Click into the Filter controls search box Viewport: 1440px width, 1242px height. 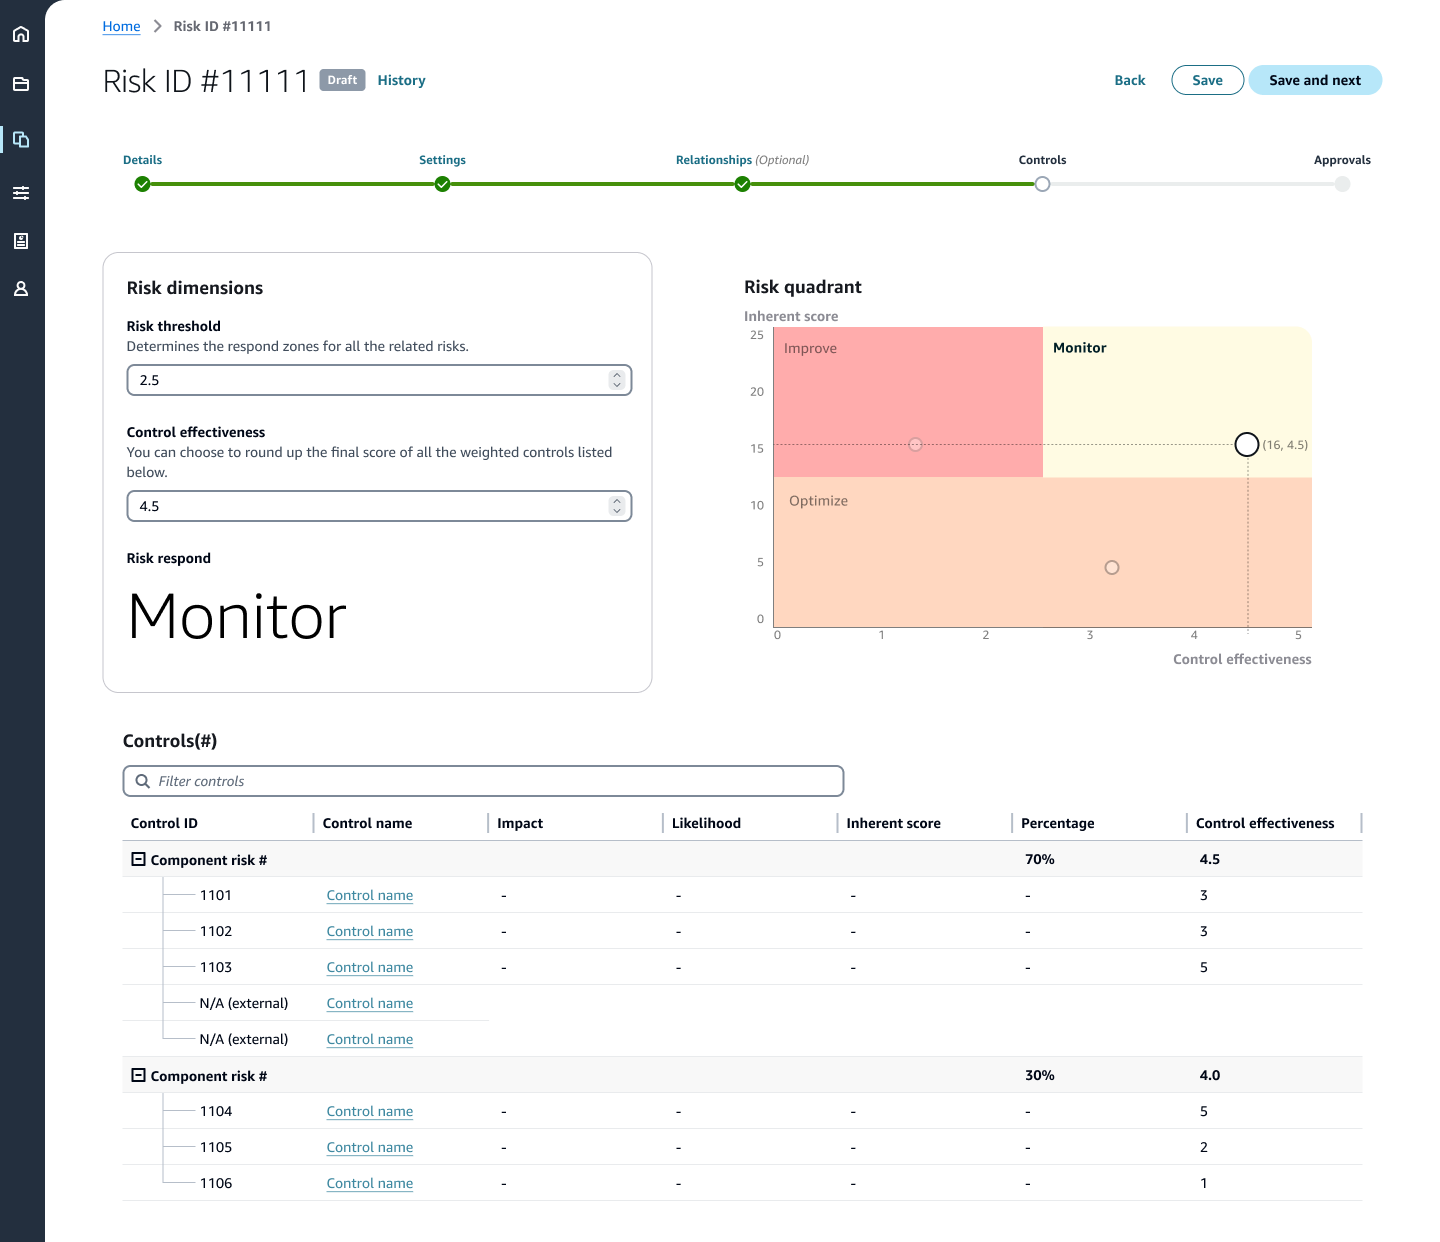click(x=483, y=781)
